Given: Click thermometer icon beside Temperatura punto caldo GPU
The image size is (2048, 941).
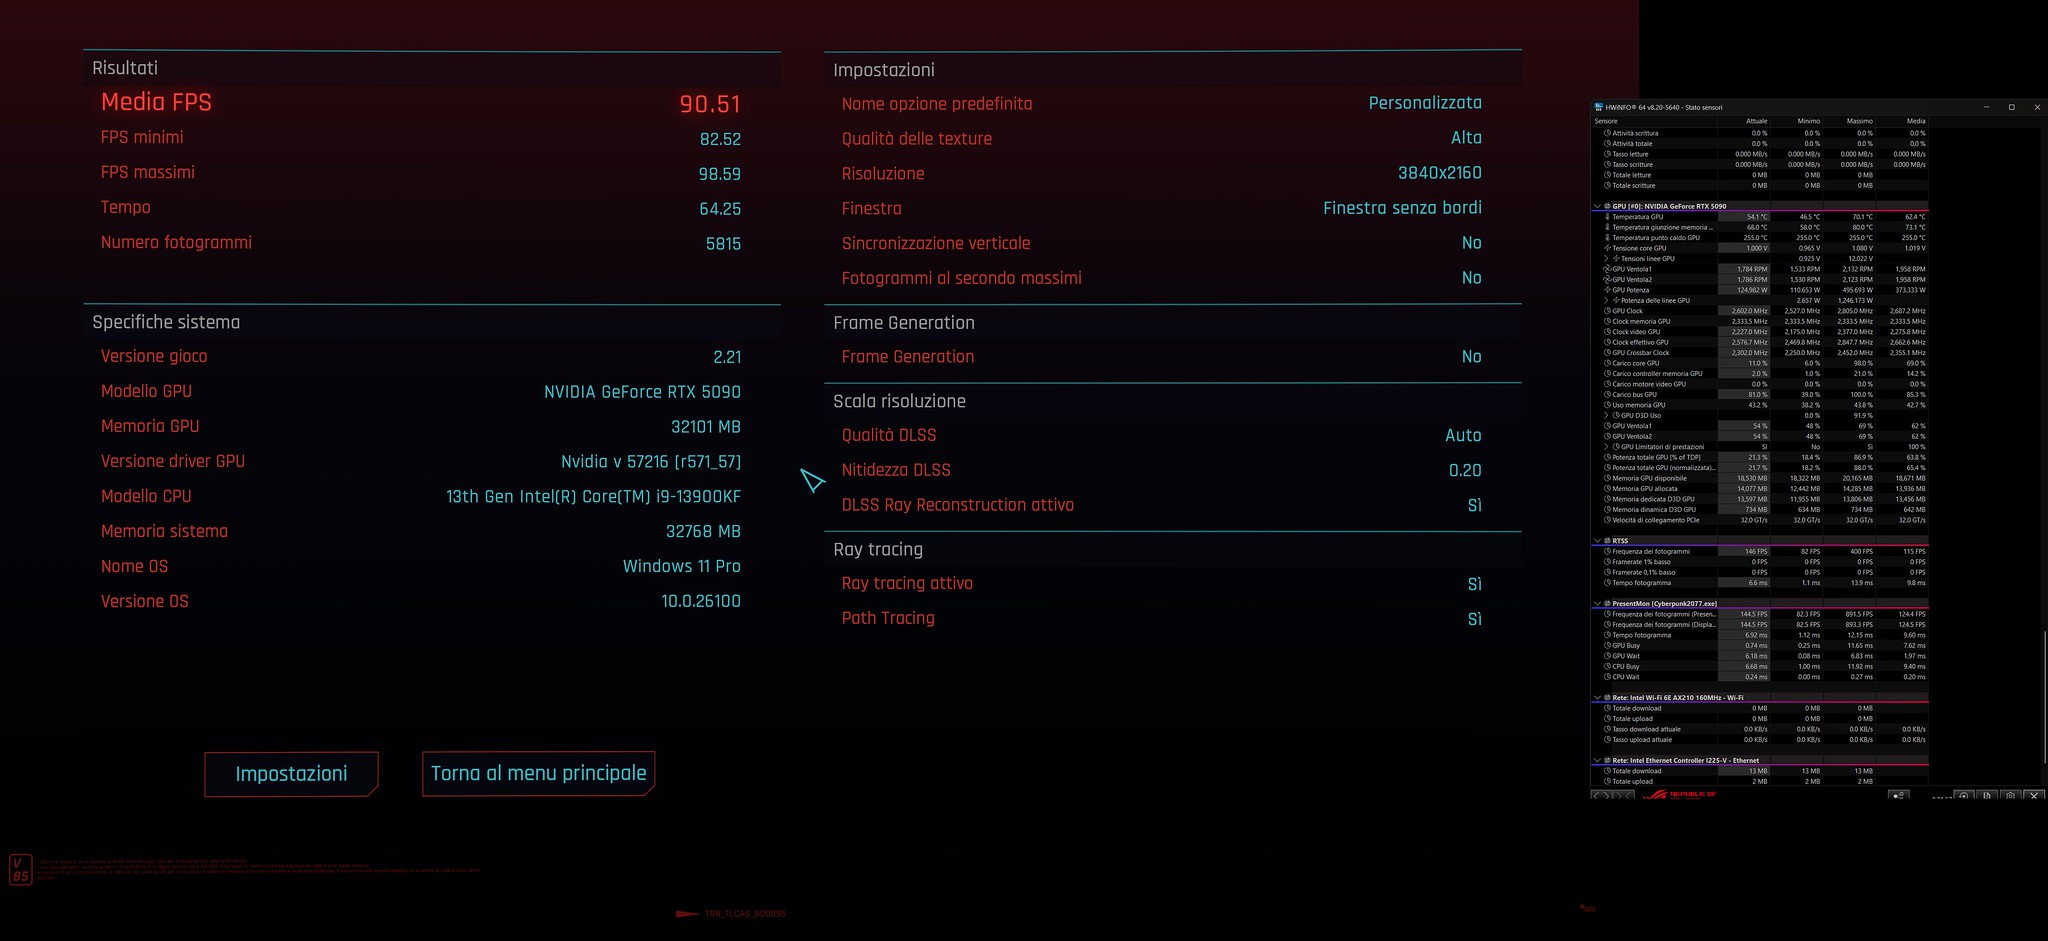Looking at the screenshot, I should click(x=1608, y=238).
